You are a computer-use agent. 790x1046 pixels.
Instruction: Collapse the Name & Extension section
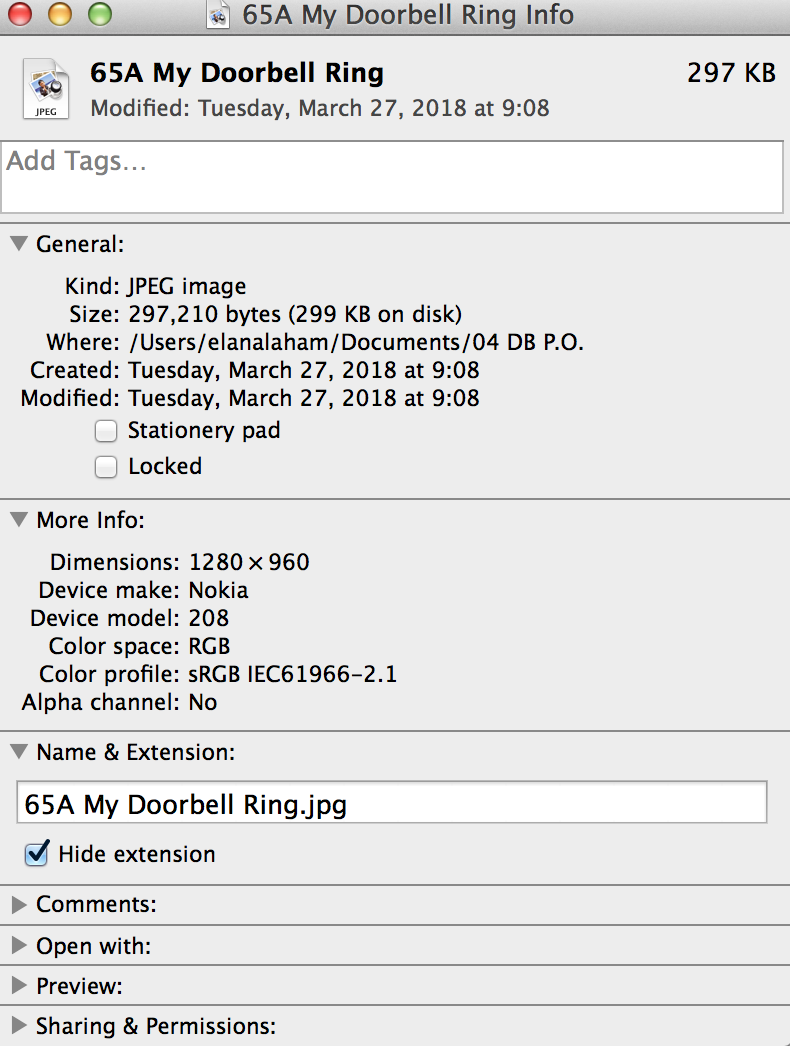tap(19, 752)
